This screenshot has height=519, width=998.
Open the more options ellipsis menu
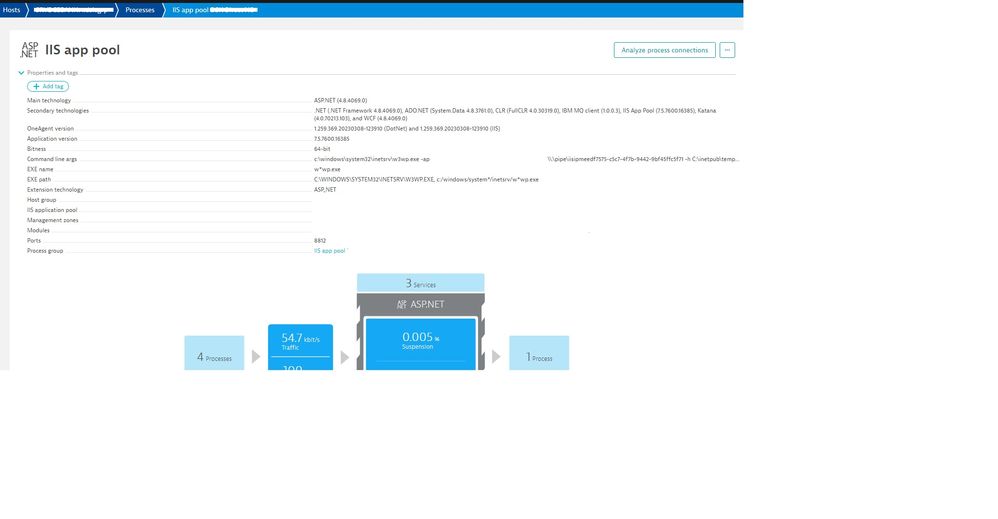tap(727, 50)
